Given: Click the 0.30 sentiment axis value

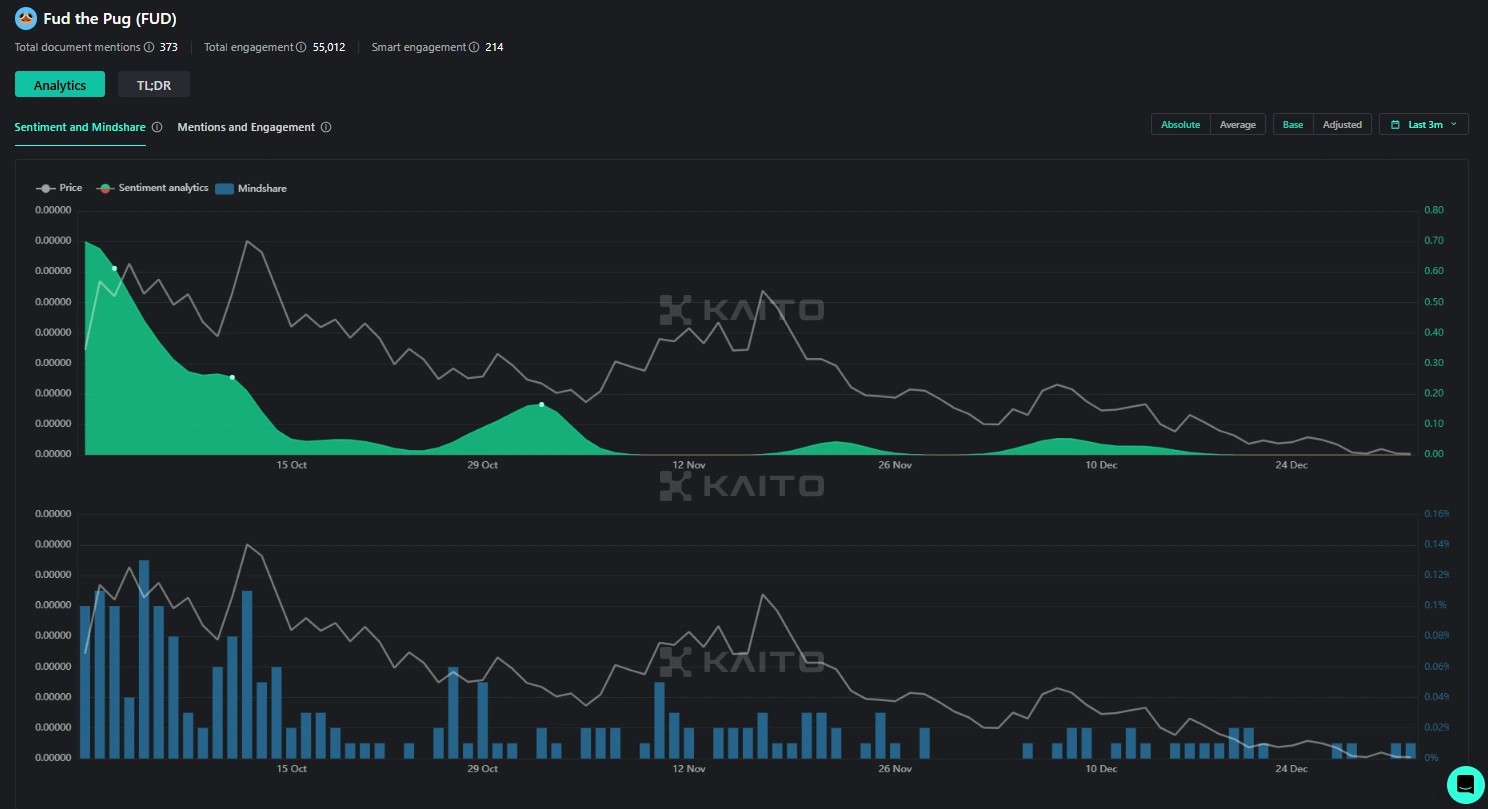Looking at the screenshot, I should pyautogui.click(x=1434, y=363).
